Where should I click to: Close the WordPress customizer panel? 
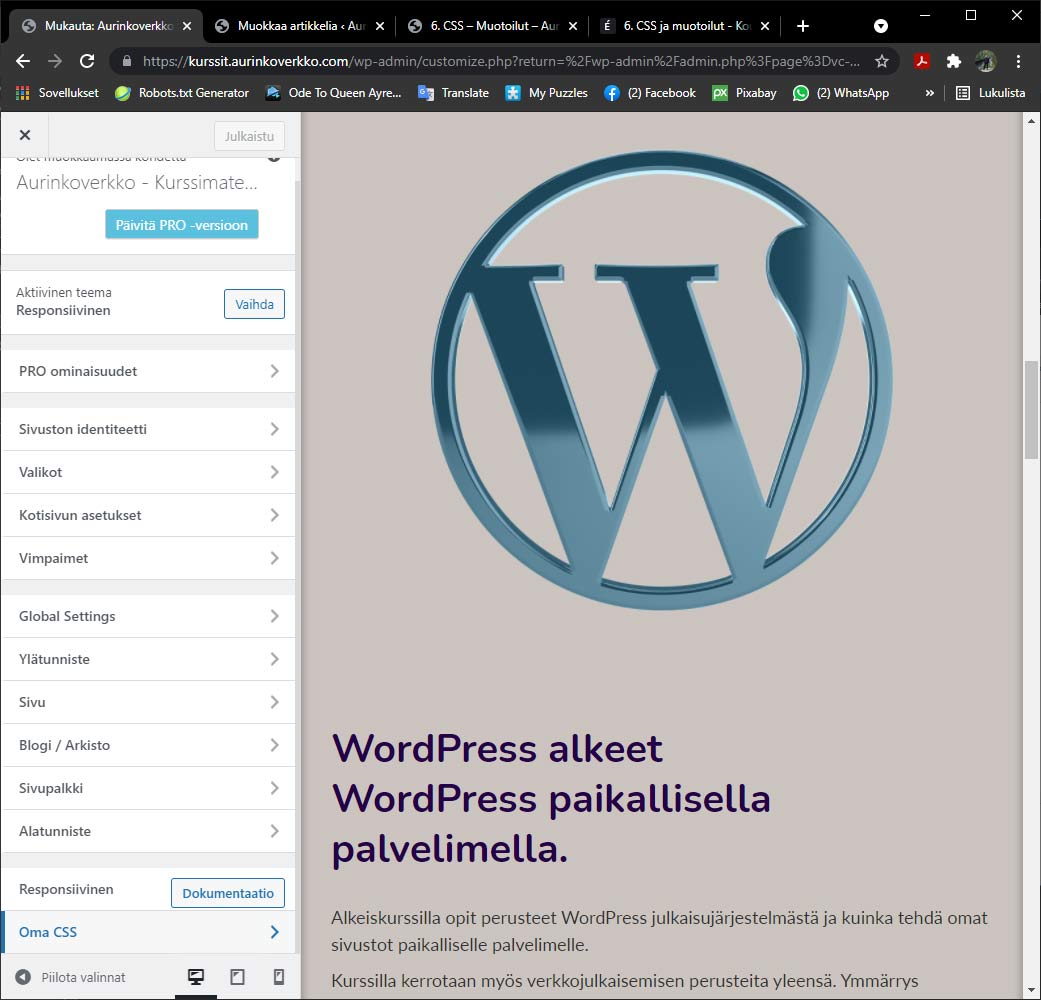(25, 135)
